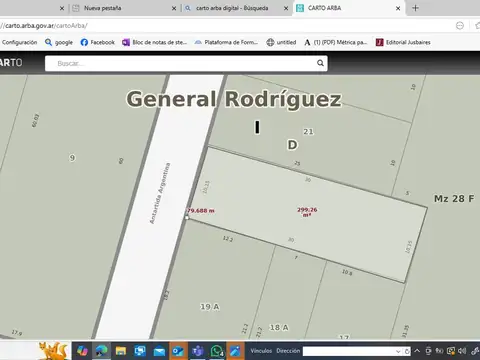This screenshot has height=360, width=480.
Task: Click the Mz 28 F block label
Action: click(x=454, y=199)
